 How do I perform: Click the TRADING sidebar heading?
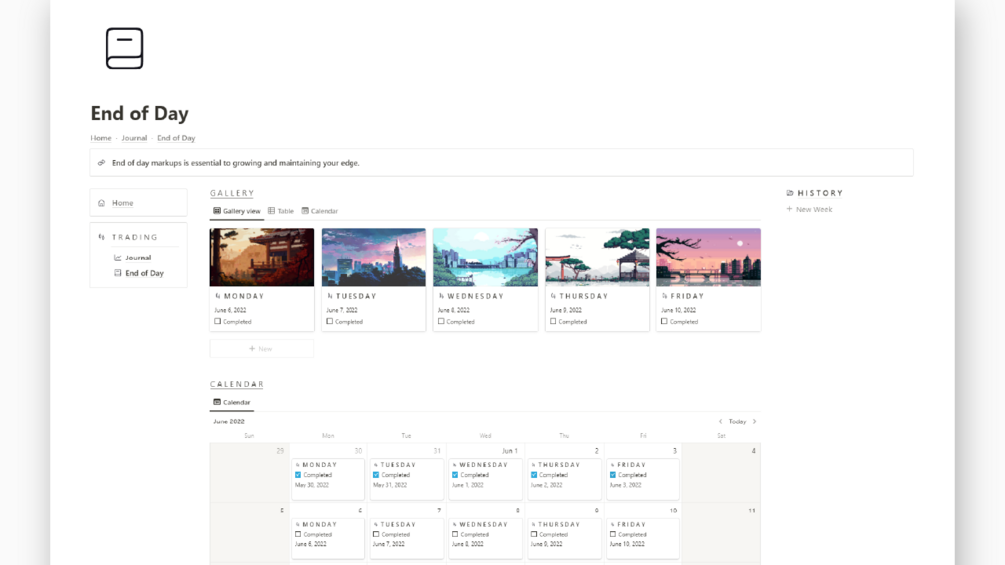click(135, 237)
